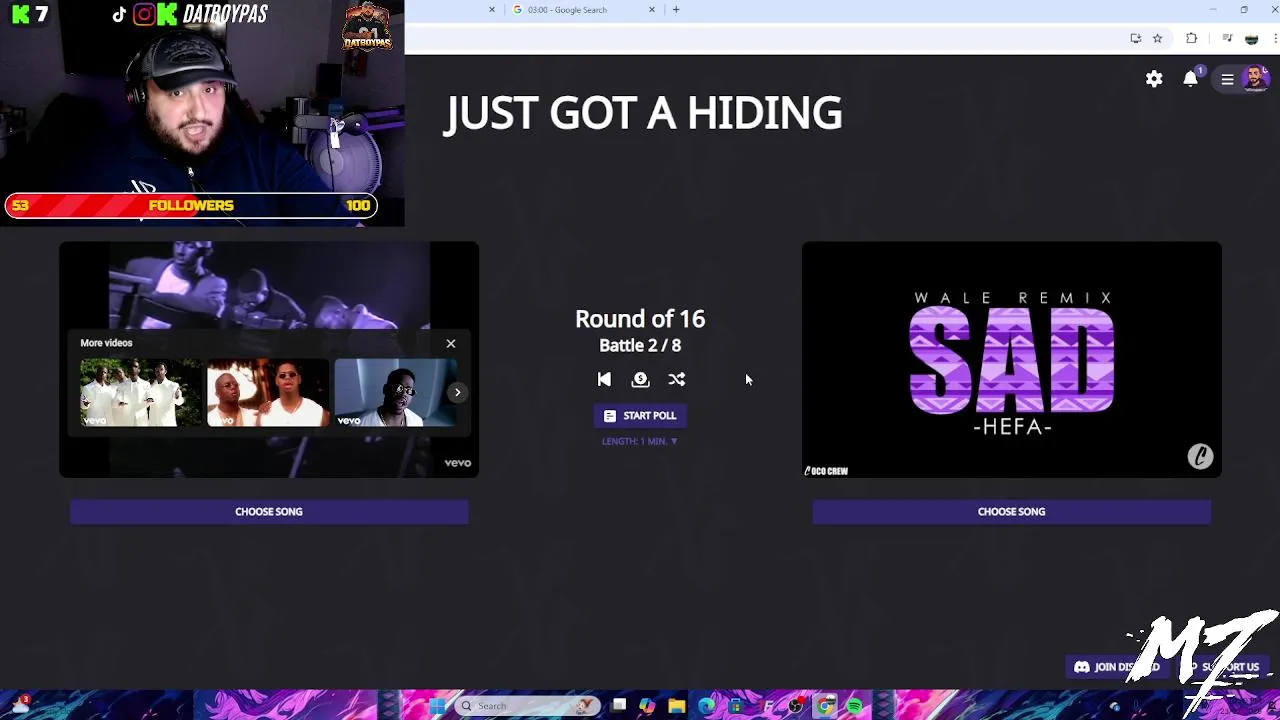
Task: Open the Windows Start menu
Action: click(438, 706)
